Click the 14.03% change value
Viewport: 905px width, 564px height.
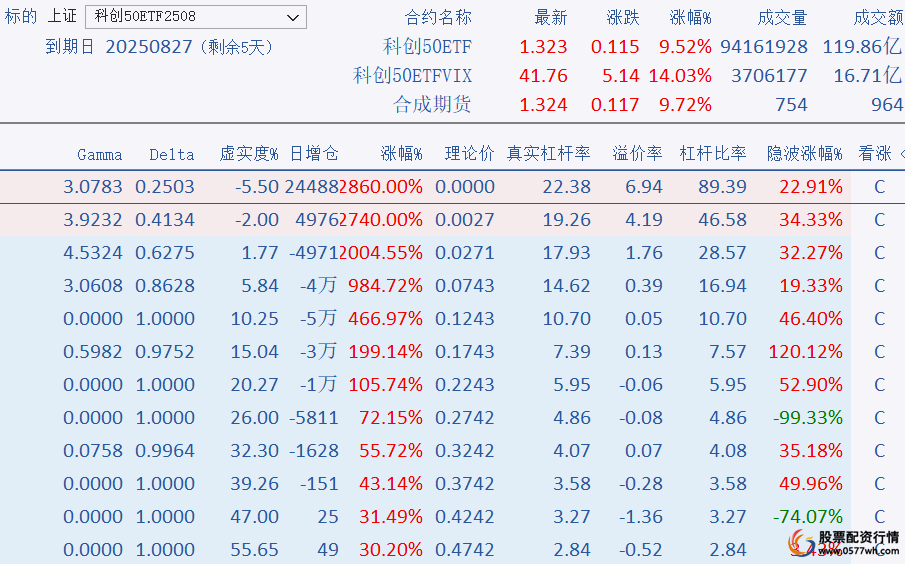tap(680, 76)
